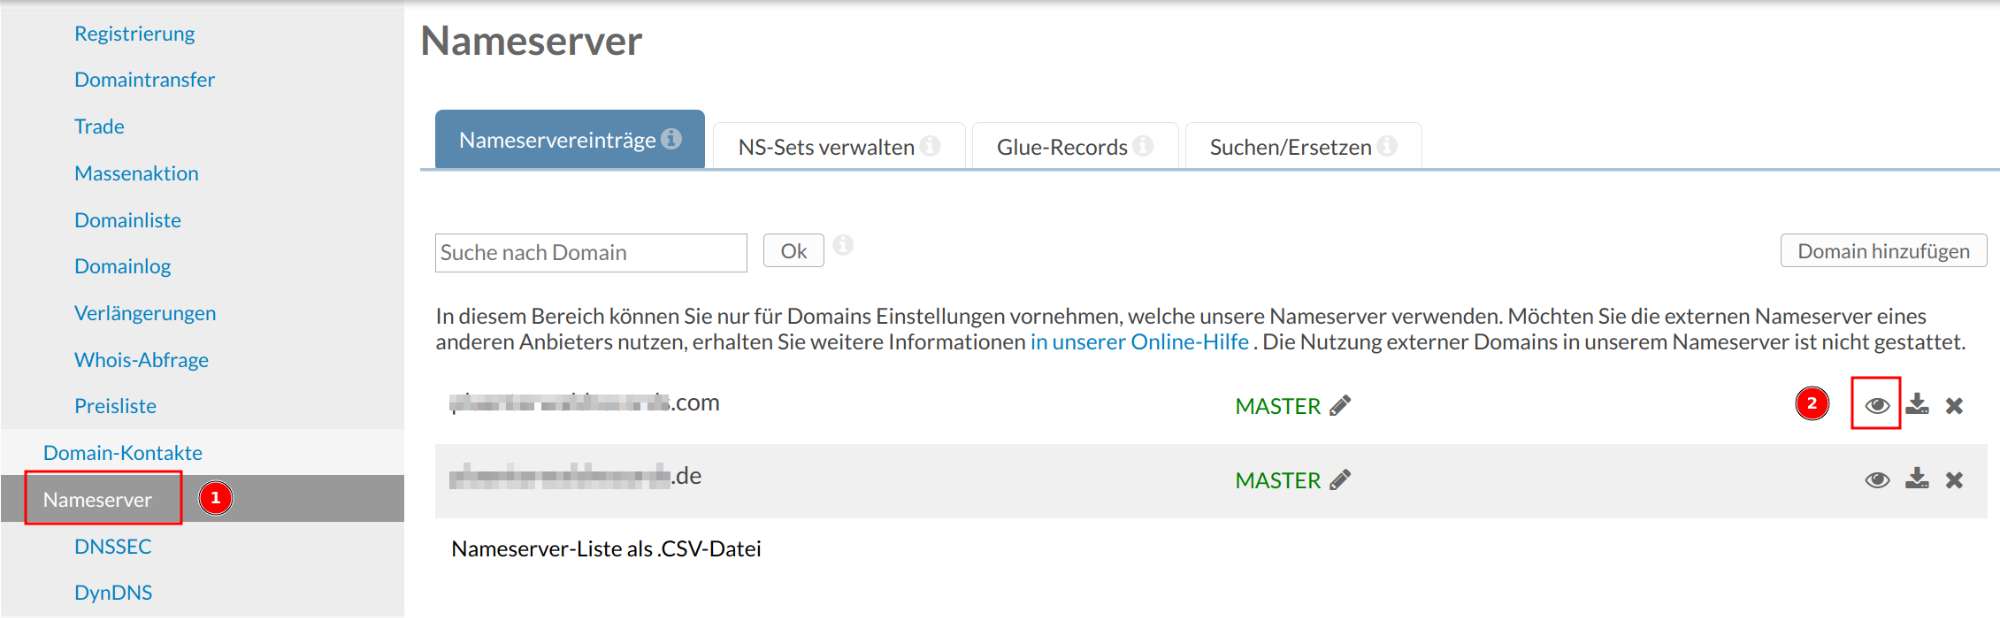Open the 'in unserer Online-Hilfe' link
2000x618 pixels.
pyautogui.click(x=1139, y=342)
